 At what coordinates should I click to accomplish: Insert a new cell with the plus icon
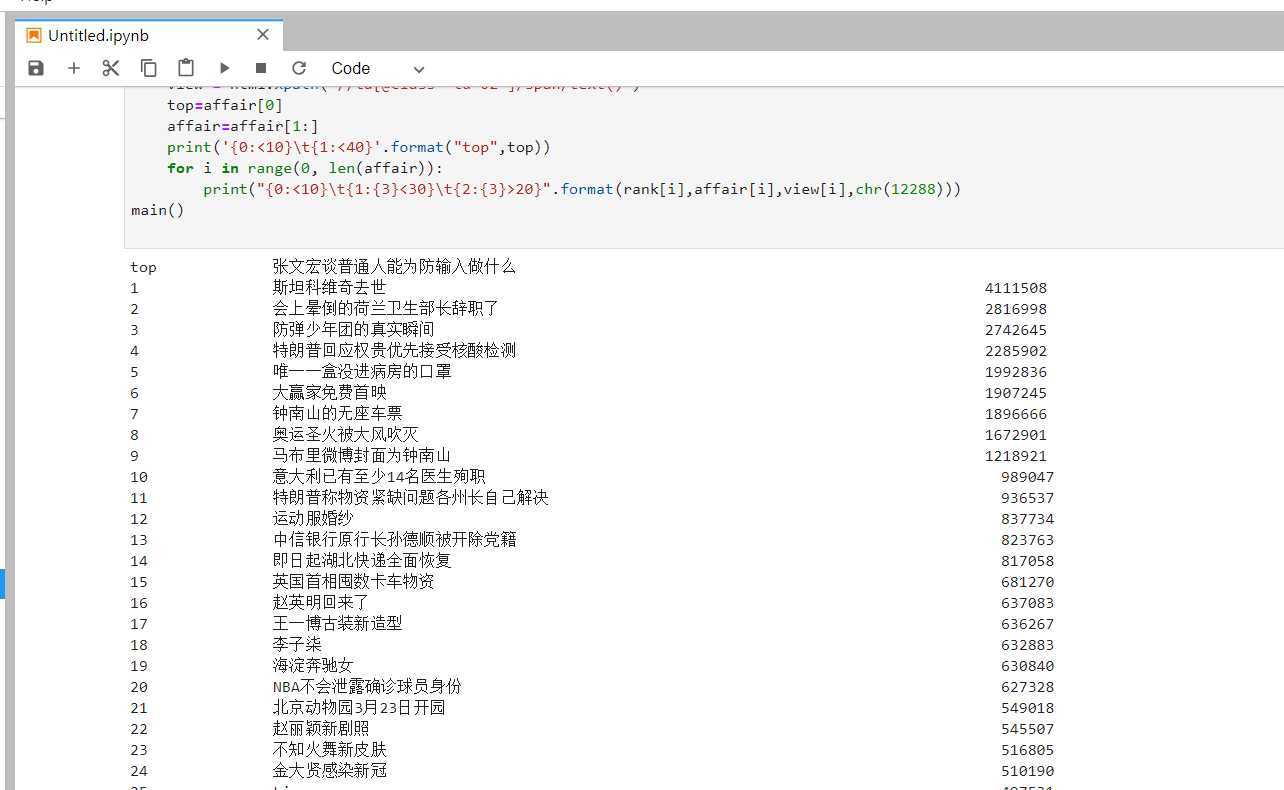tap(73, 68)
